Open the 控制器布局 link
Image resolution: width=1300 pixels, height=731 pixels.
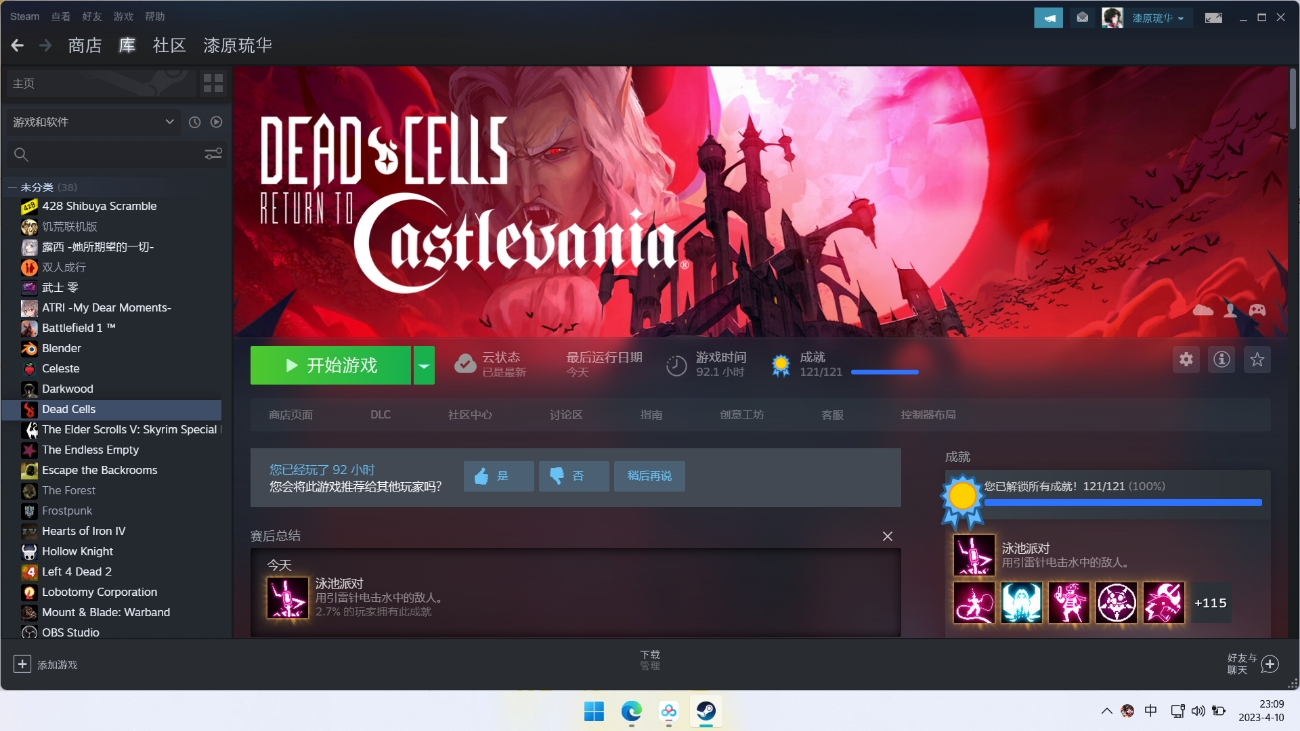928,414
